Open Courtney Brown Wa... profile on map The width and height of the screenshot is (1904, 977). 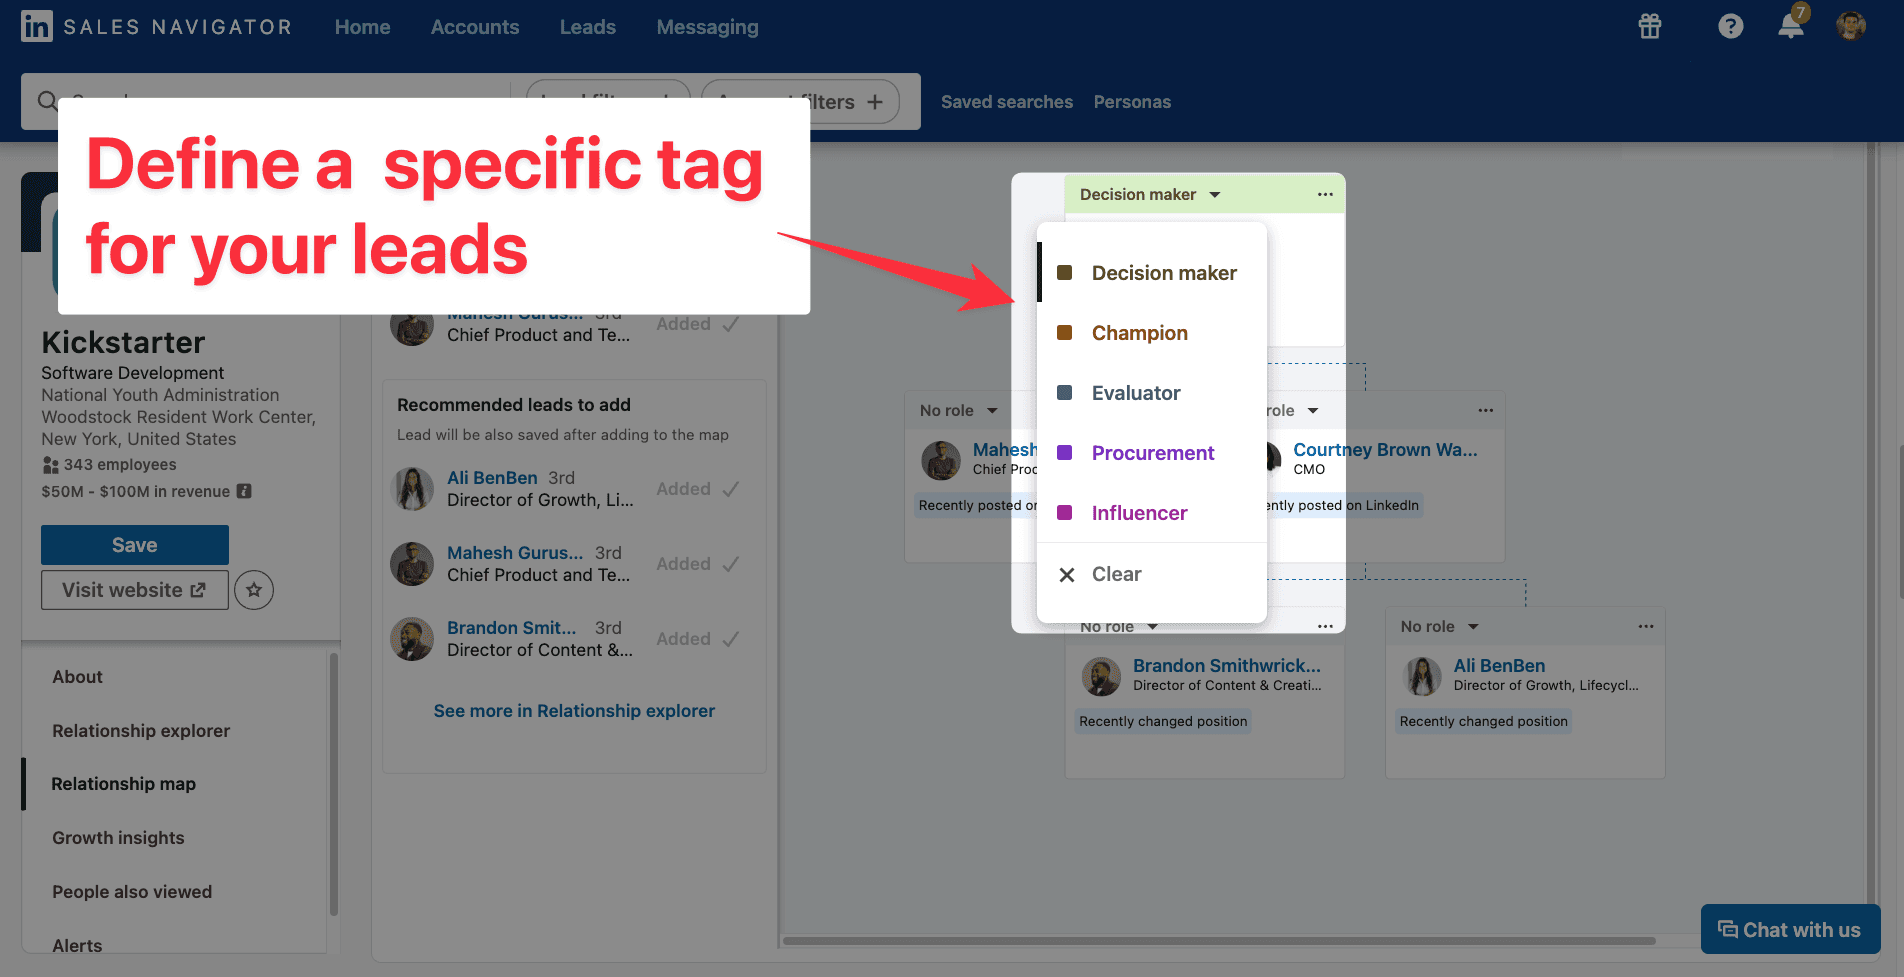coord(1385,450)
